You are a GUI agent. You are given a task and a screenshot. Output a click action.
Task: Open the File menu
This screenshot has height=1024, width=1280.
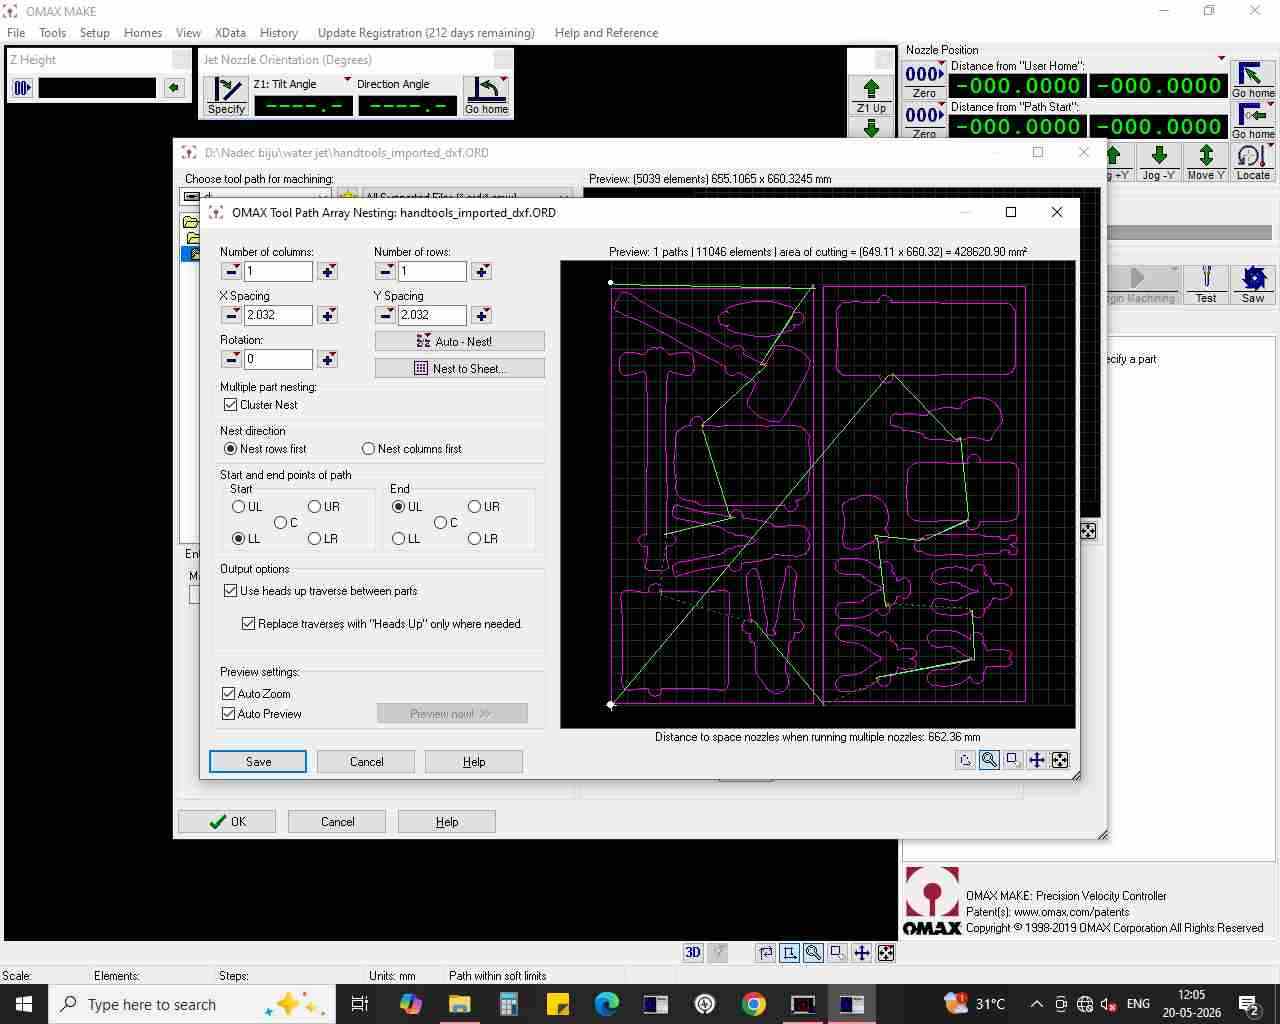pyautogui.click(x=16, y=33)
